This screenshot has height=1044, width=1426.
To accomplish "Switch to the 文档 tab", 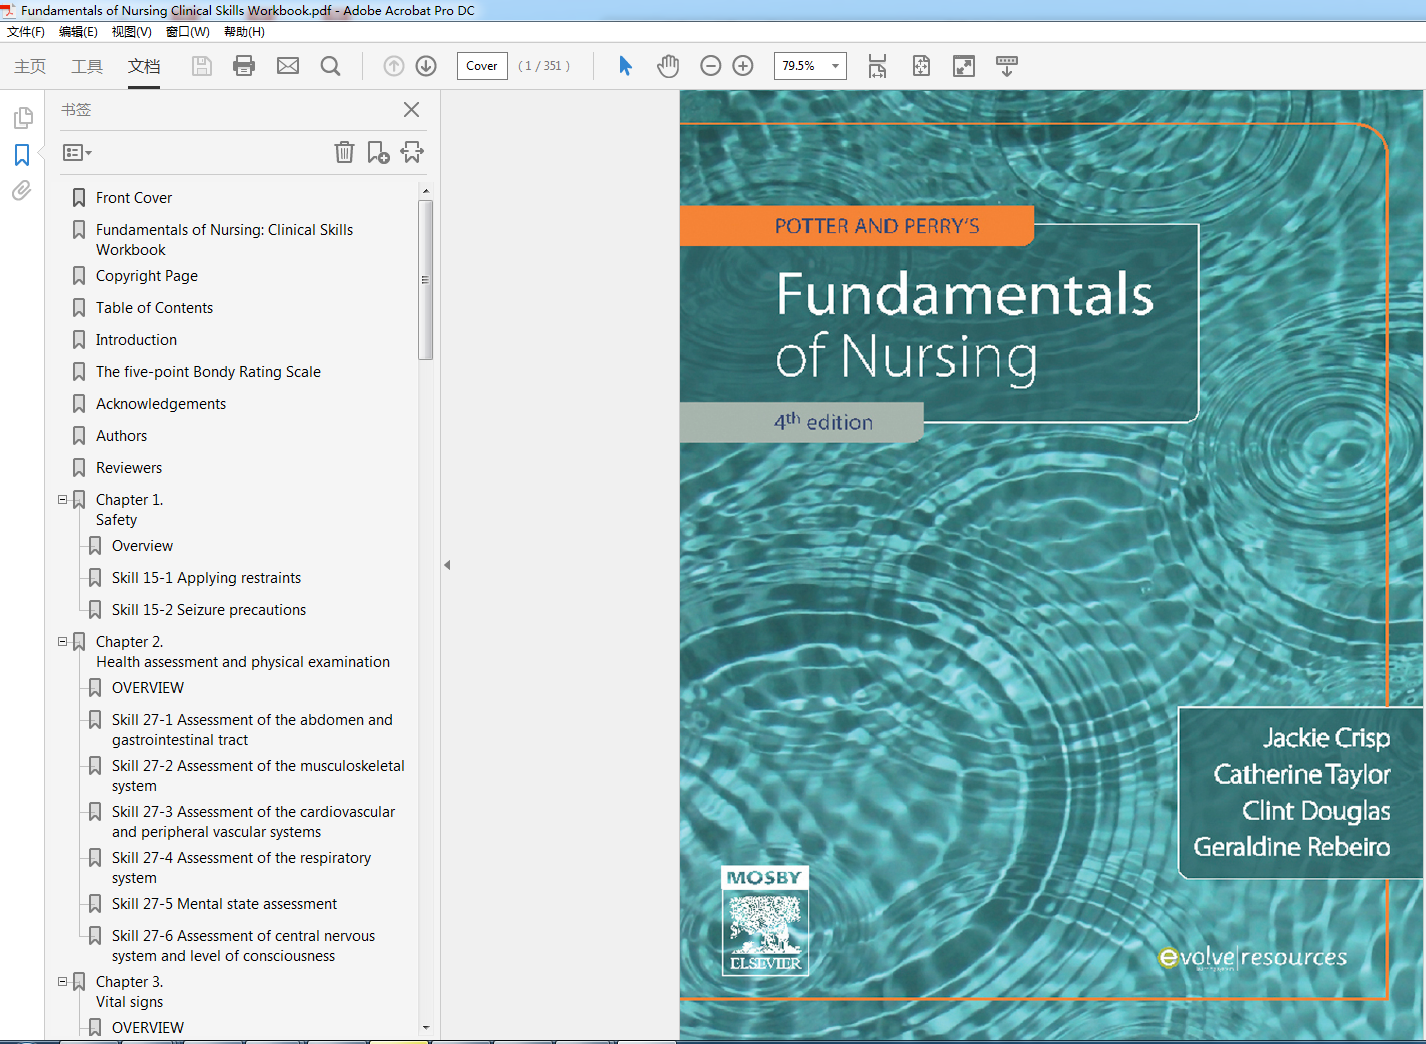I will [x=144, y=66].
